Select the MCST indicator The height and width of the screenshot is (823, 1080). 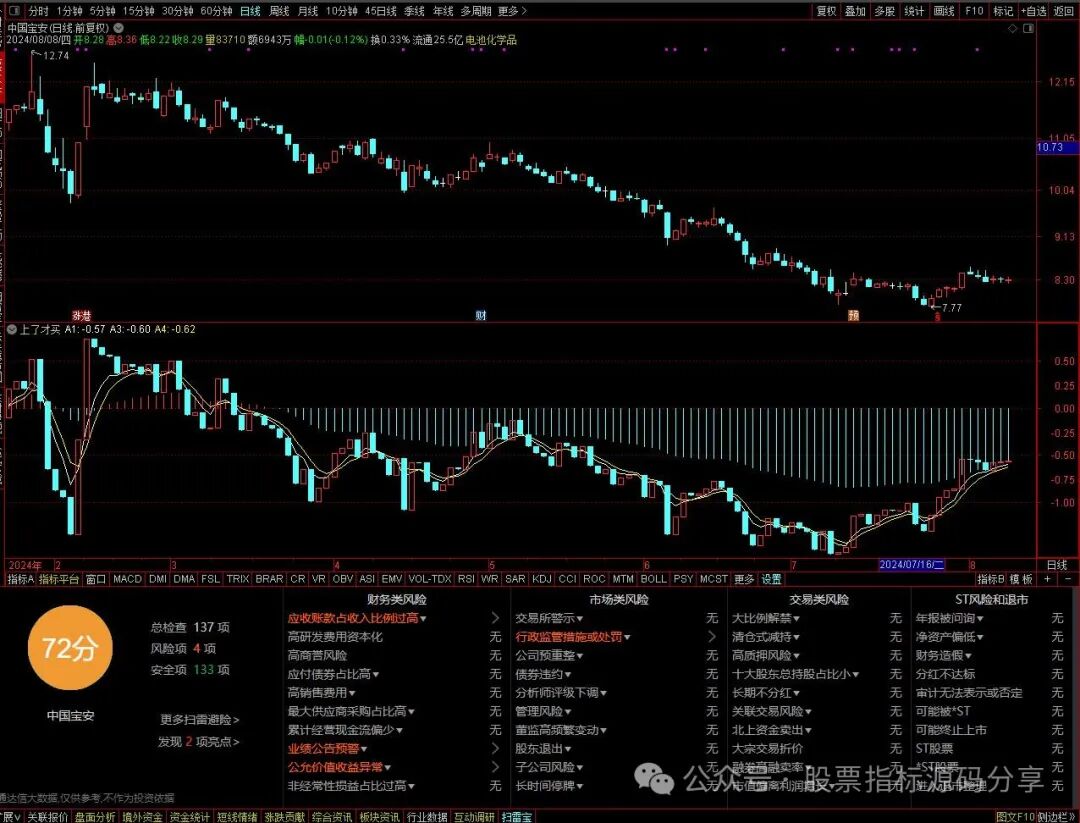pos(714,579)
